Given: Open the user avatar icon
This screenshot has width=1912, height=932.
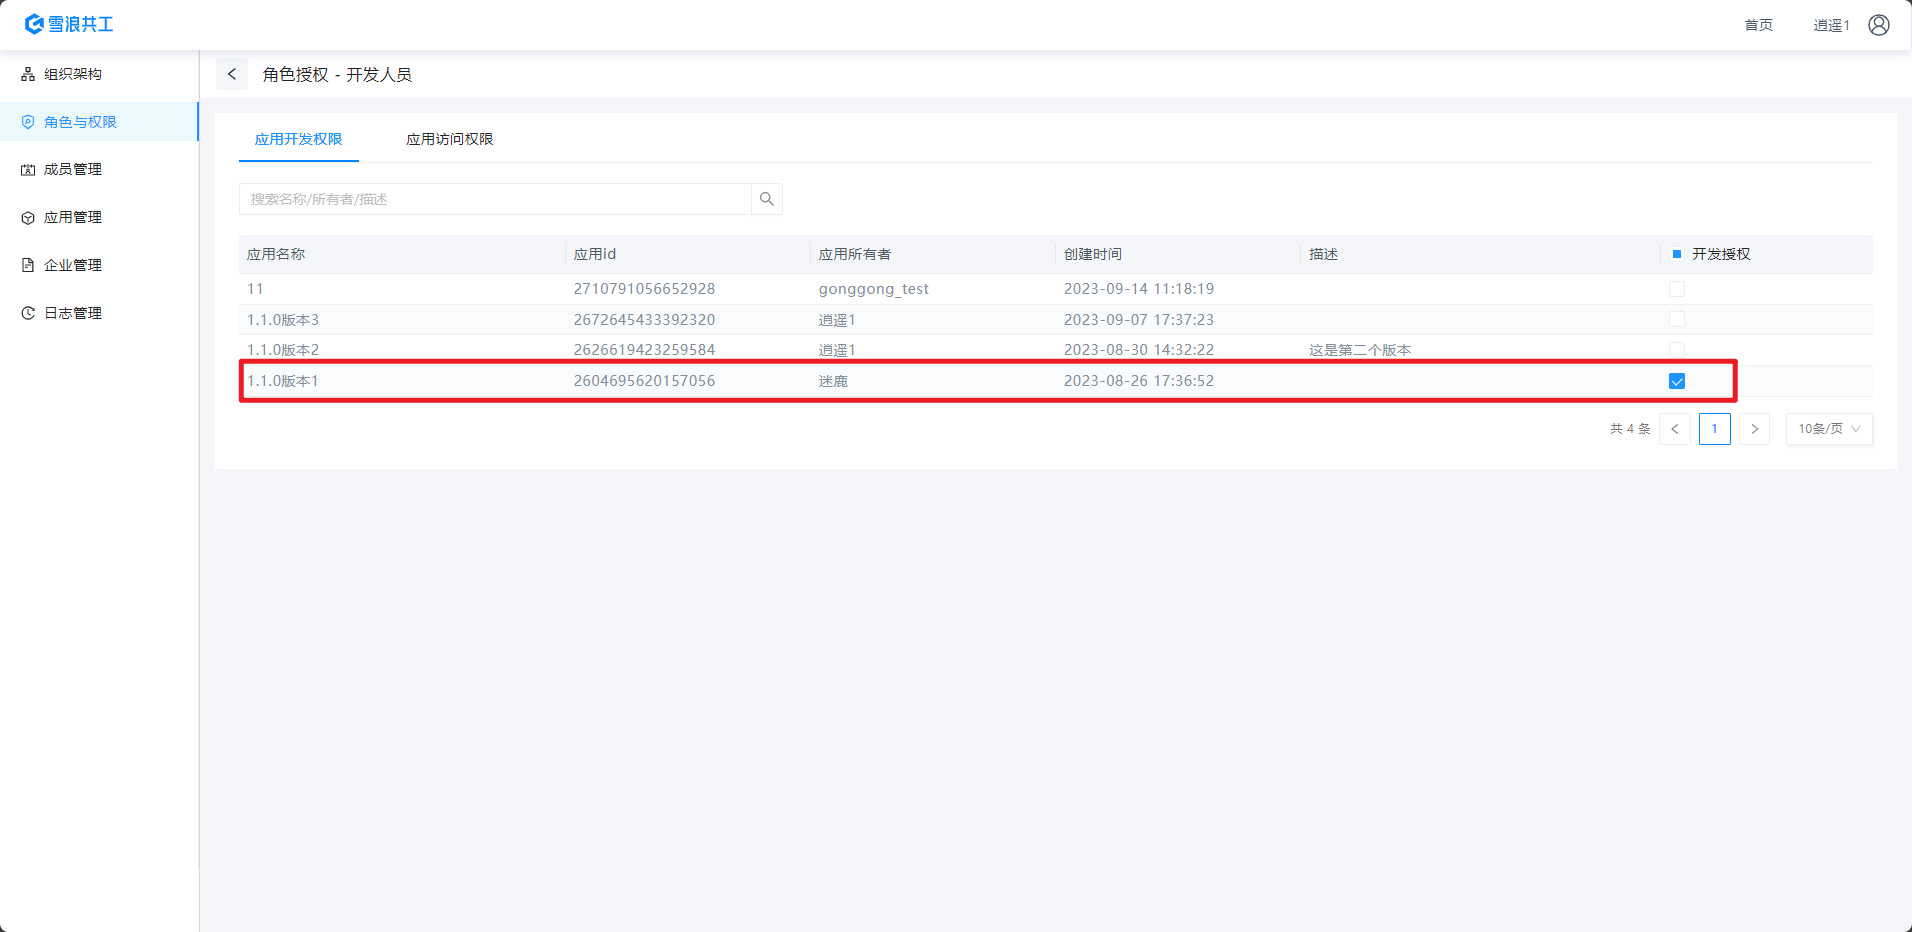Looking at the screenshot, I should pyautogui.click(x=1879, y=25).
